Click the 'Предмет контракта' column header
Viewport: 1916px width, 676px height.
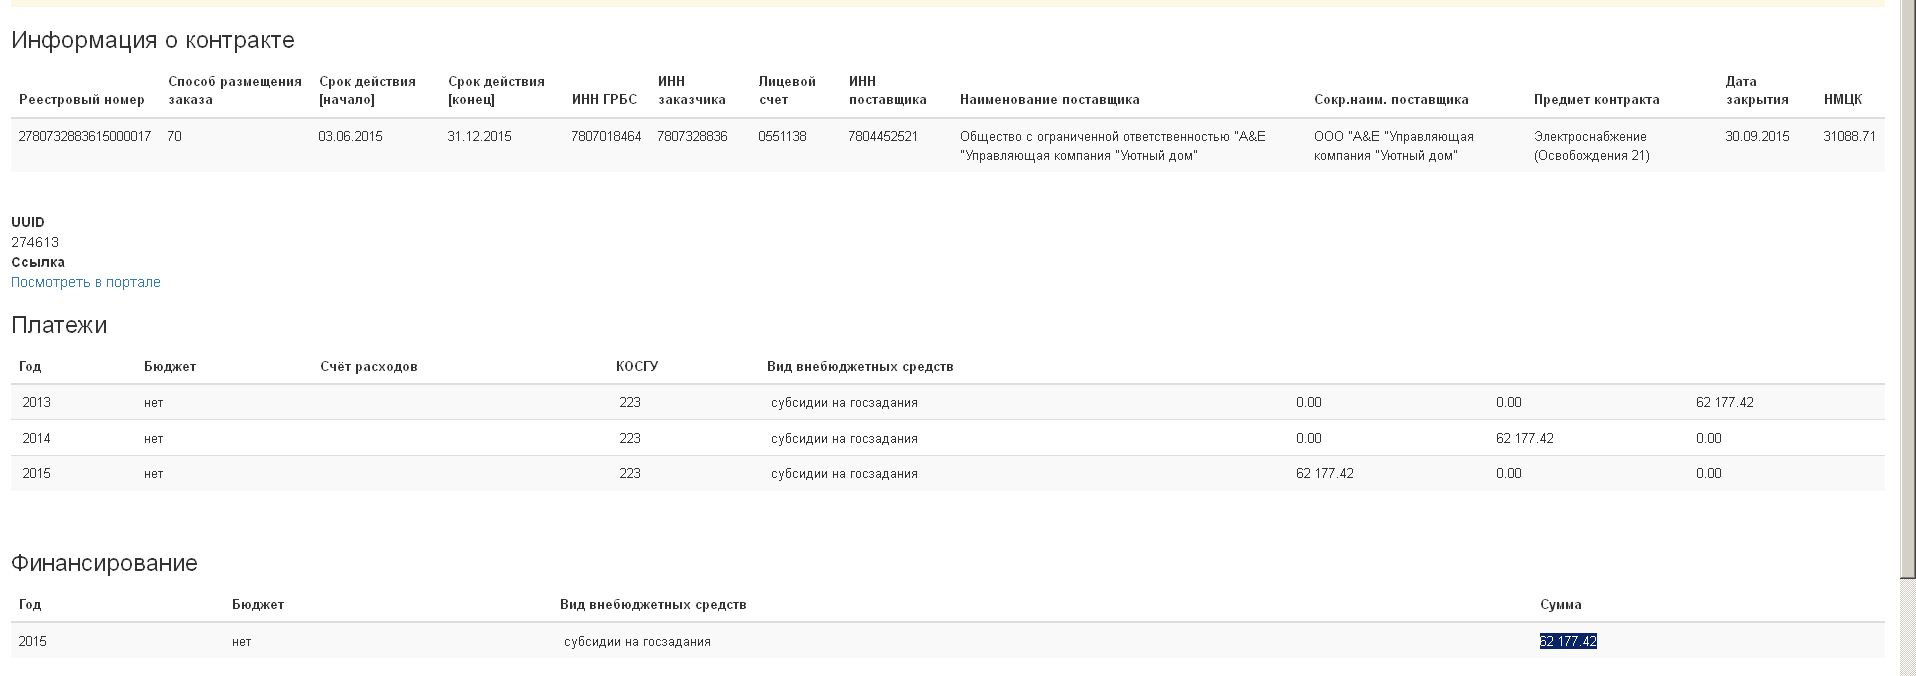tap(1597, 99)
